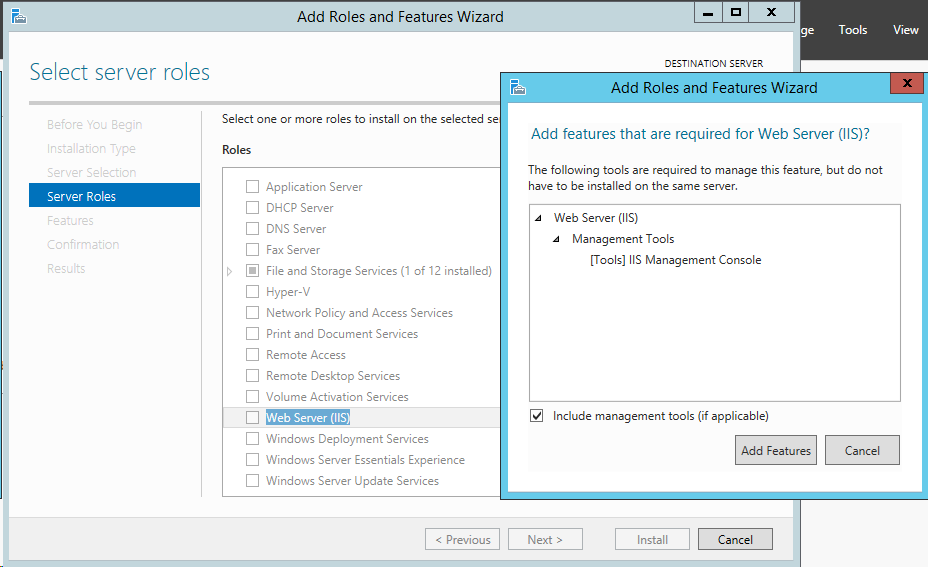This screenshot has width=928, height=567.
Task: Toggle Include management tools checkbox
Action: pyautogui.click(x=537, y=416)
